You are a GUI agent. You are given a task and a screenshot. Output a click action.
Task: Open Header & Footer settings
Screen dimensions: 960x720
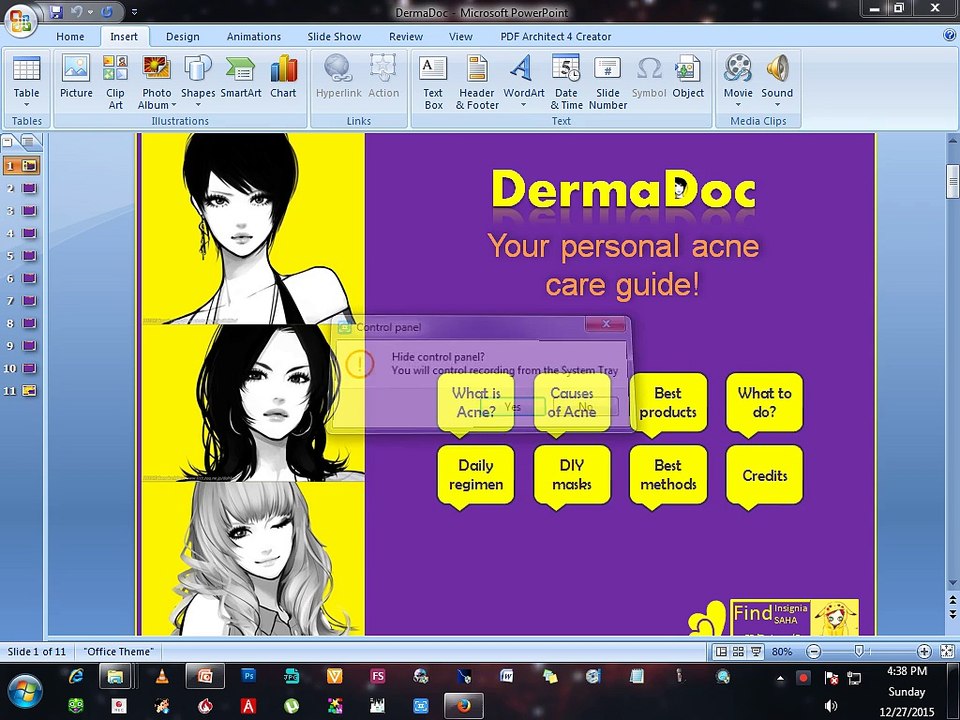click(x=477, y=82)
